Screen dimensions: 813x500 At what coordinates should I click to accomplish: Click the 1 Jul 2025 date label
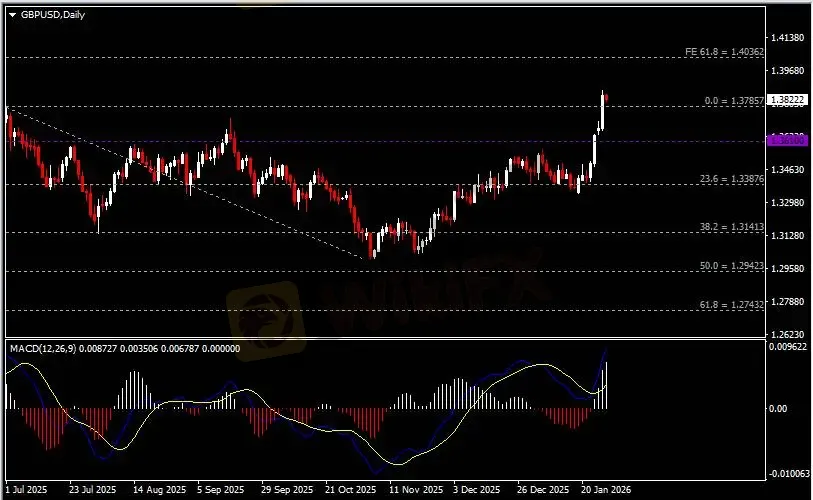27,491
